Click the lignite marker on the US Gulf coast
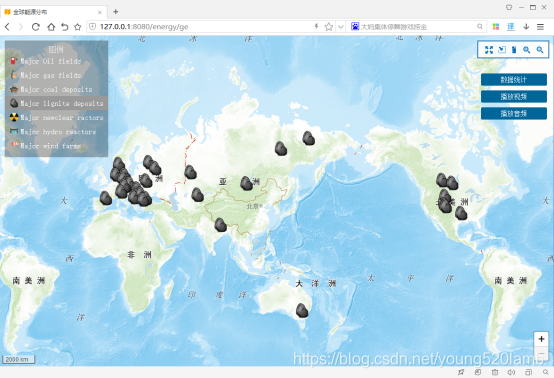554x378 pixels. tap(461, 213)
